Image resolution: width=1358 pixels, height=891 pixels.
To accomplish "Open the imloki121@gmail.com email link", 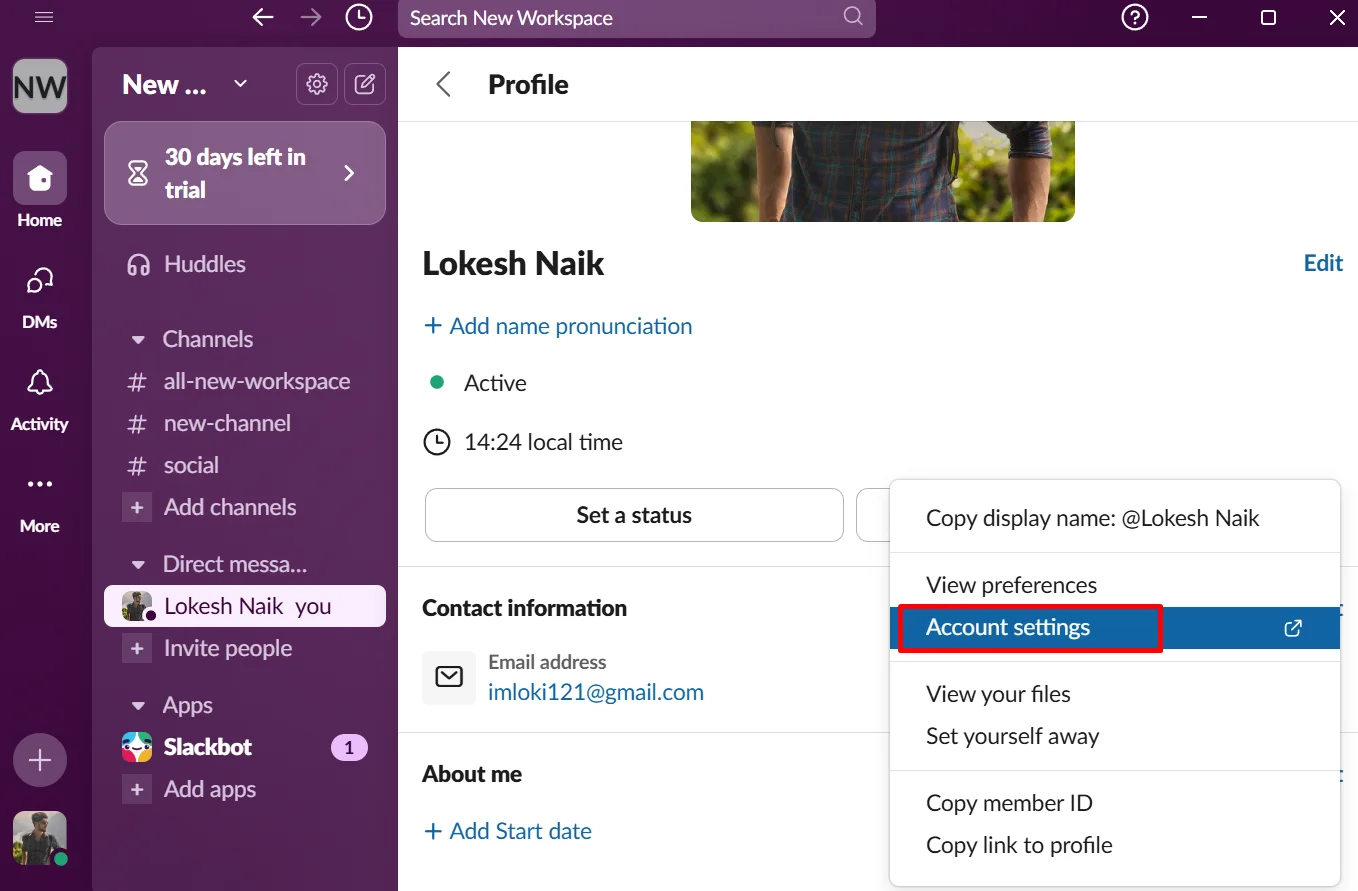I will (596, 692).
